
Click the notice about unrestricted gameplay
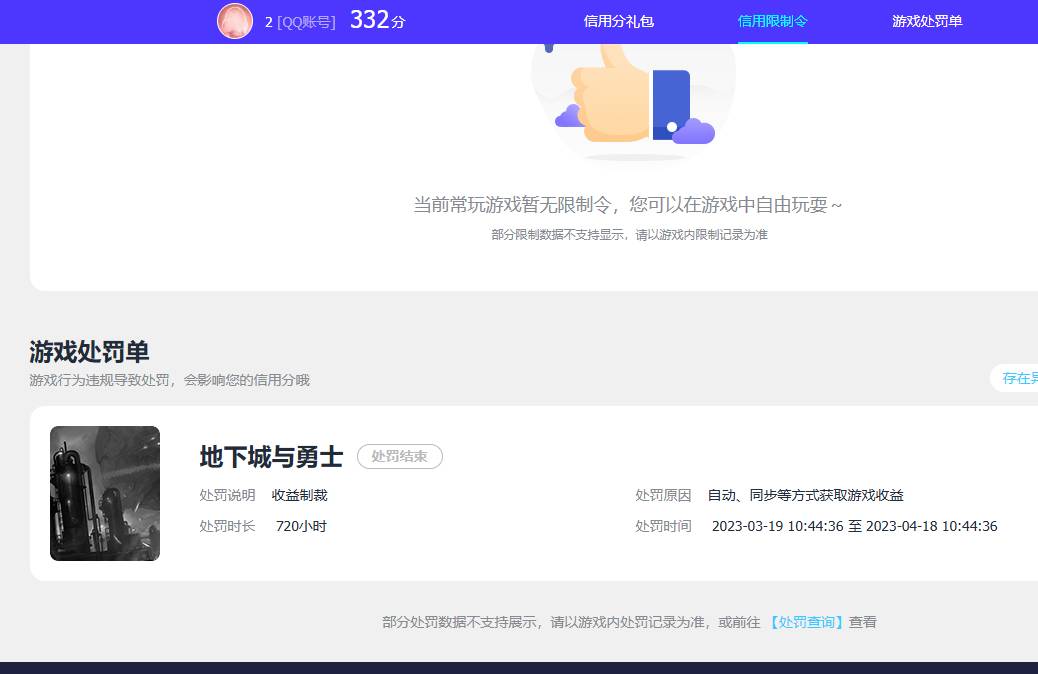pyautogui.click(x=629, y=203)
